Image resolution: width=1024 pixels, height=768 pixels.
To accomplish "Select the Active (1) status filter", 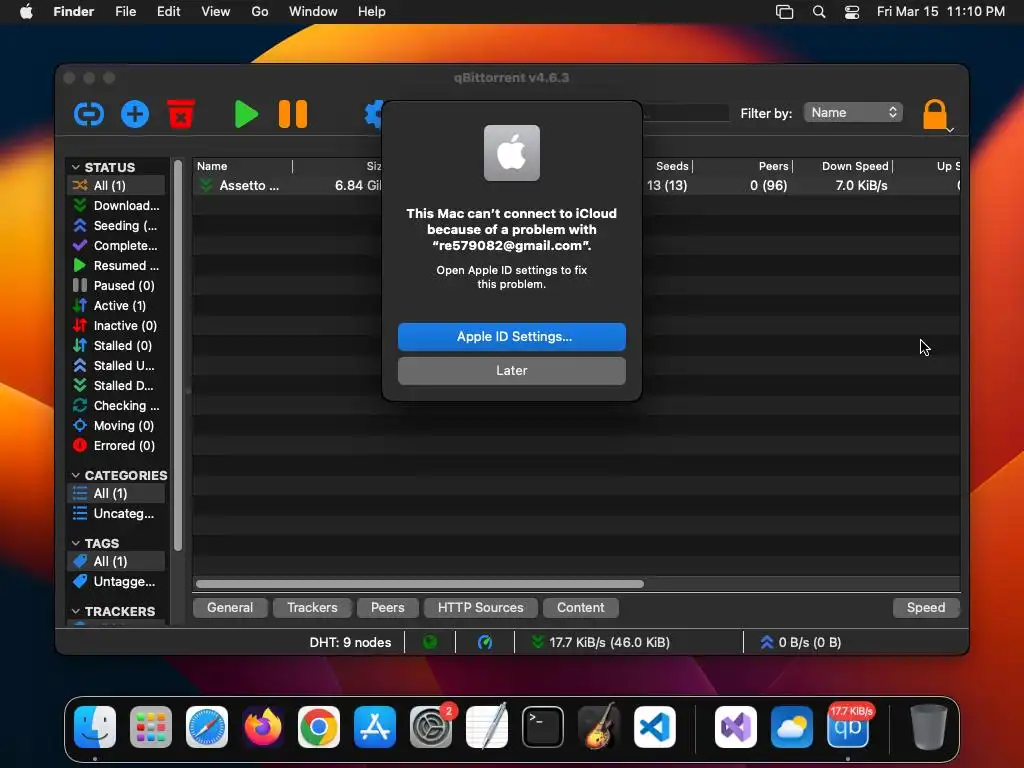I will (x=116, y=306).
